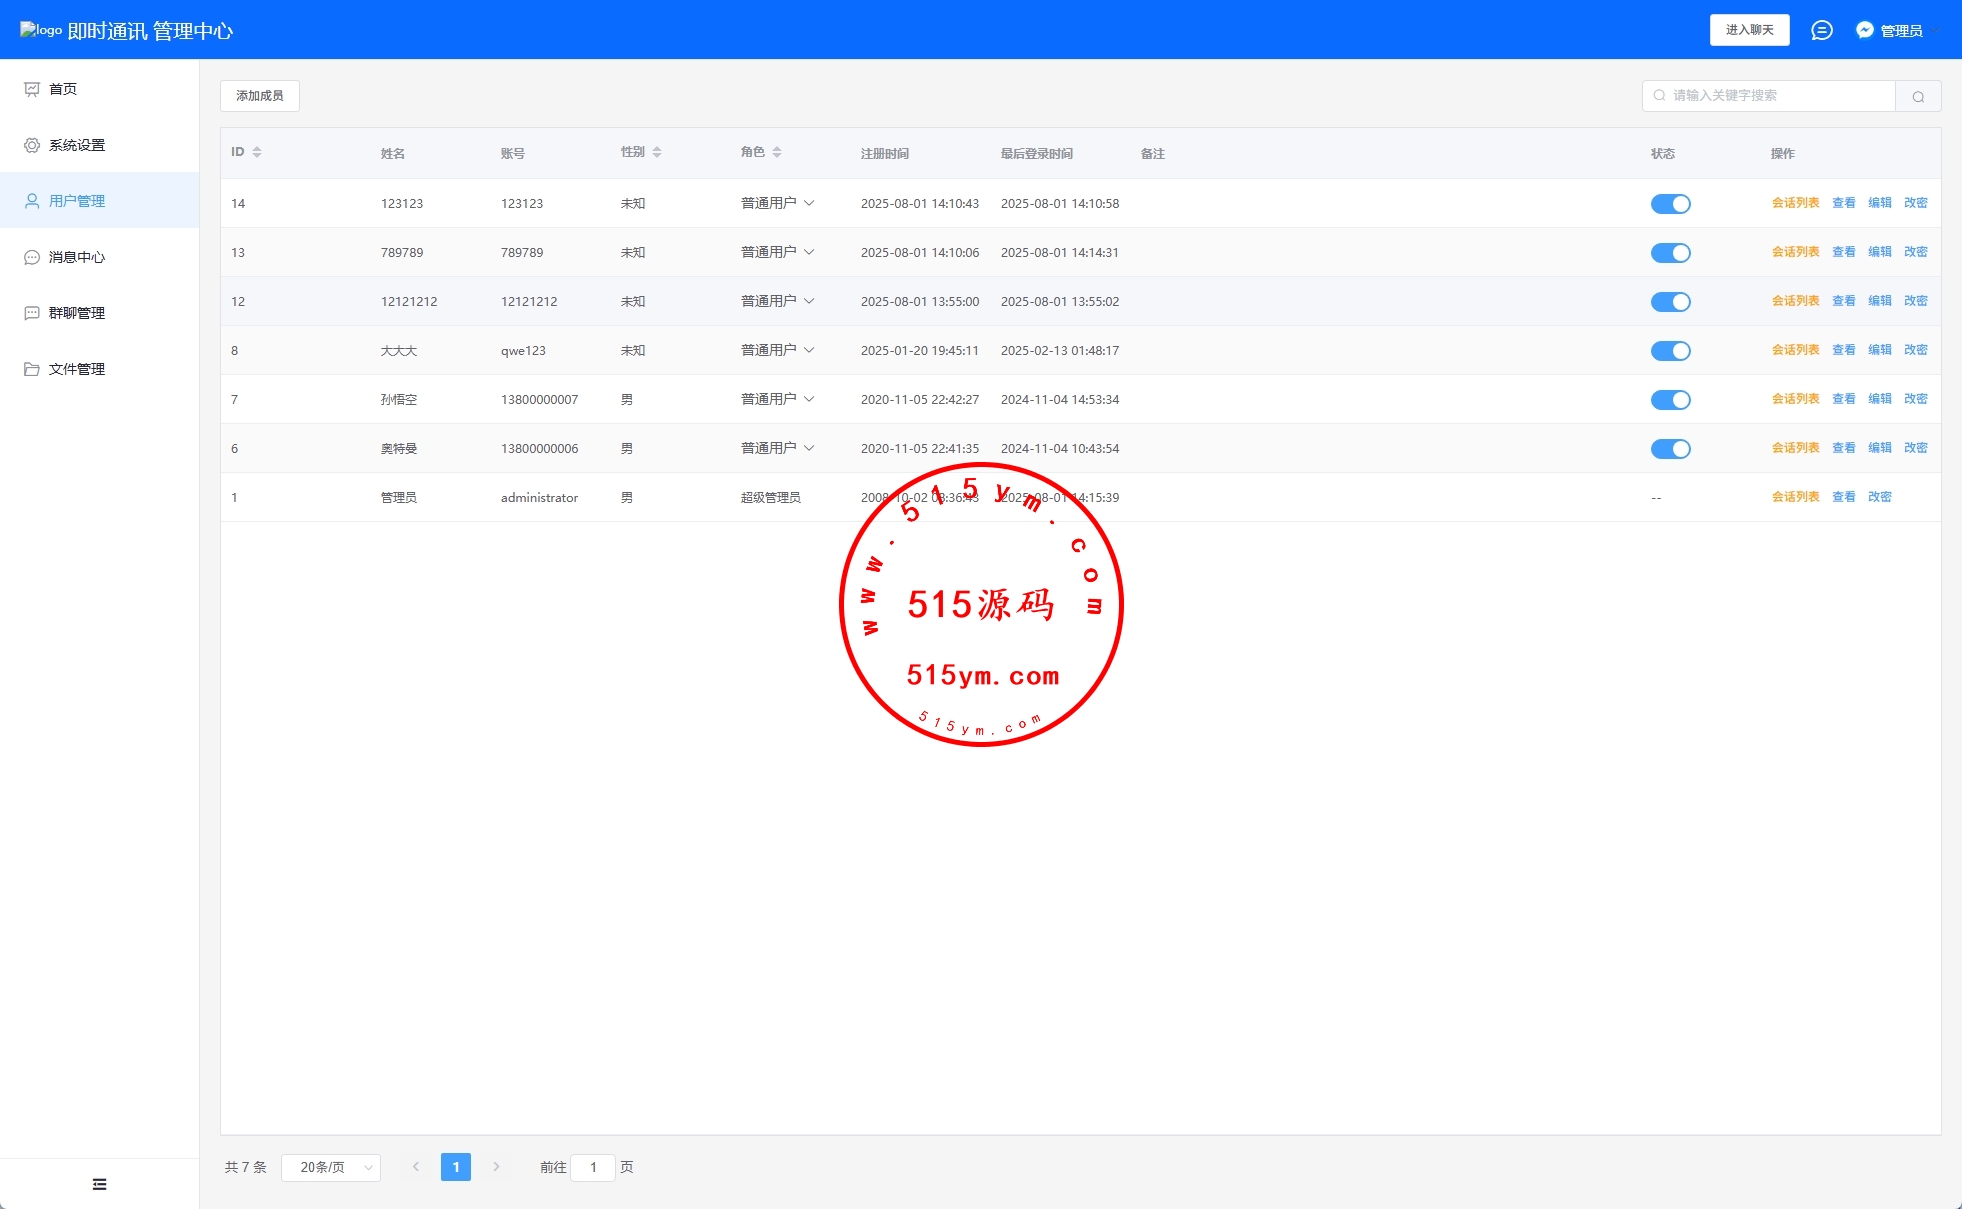
Task: Turn off status switch for user 奥特曼
Action: coord(1670,449)
